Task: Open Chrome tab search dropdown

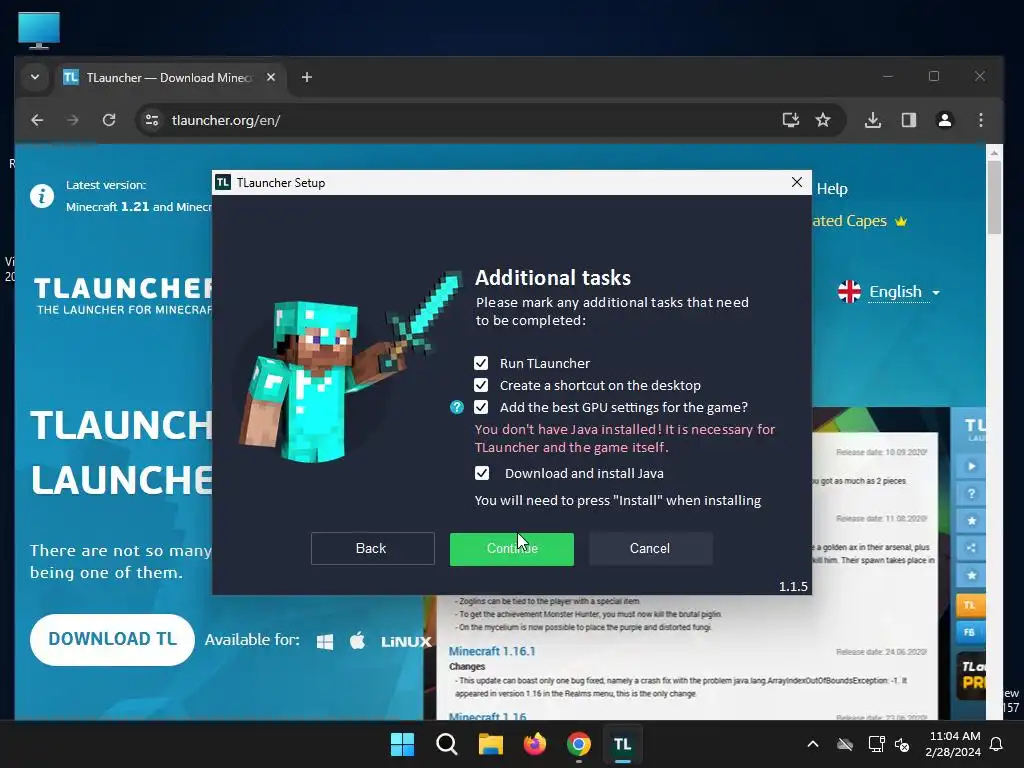Action: (x=35, y=77)
